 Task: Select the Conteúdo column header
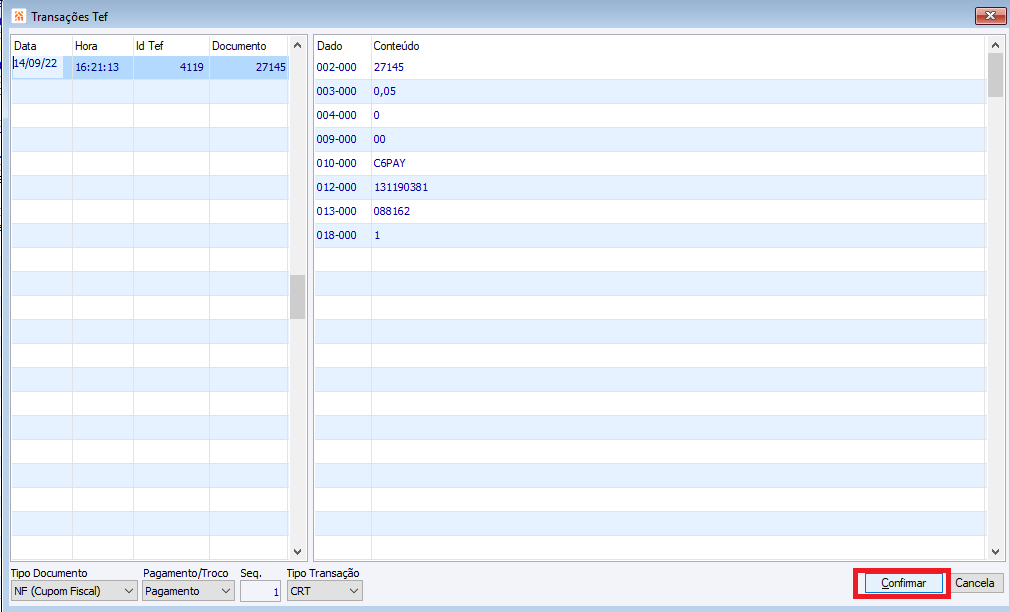679,46
